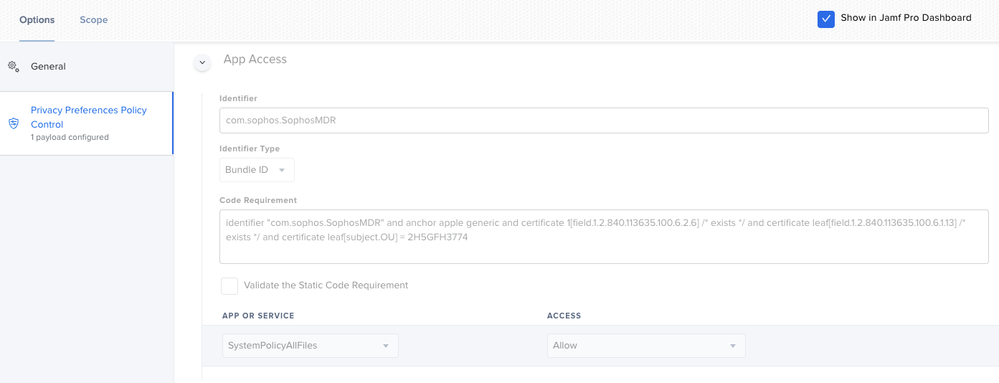Switch to the Scope tab

(94, 20)
